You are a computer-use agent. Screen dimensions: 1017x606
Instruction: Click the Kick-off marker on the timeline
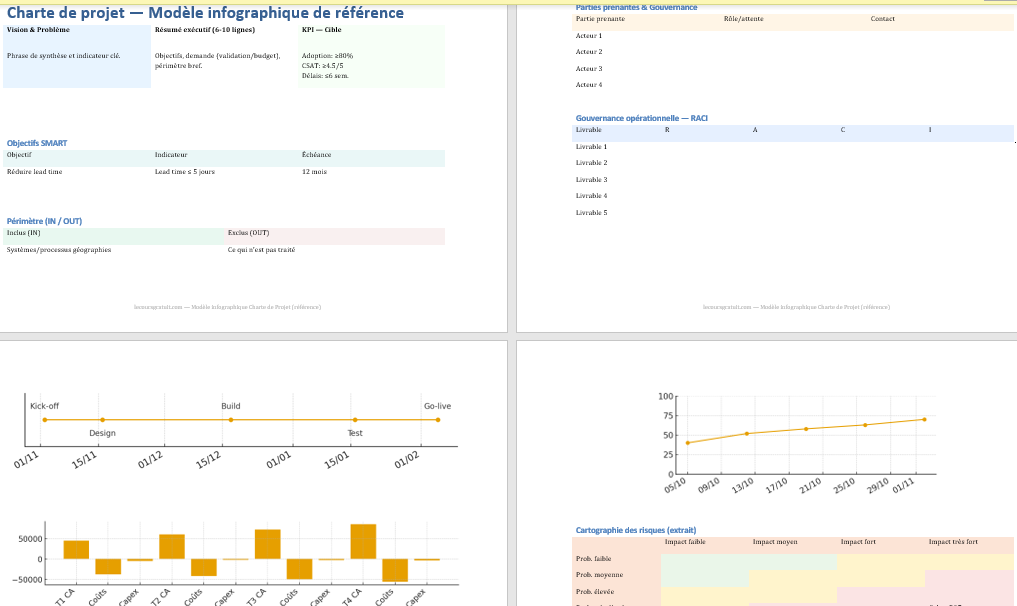(x=43, y=420)
